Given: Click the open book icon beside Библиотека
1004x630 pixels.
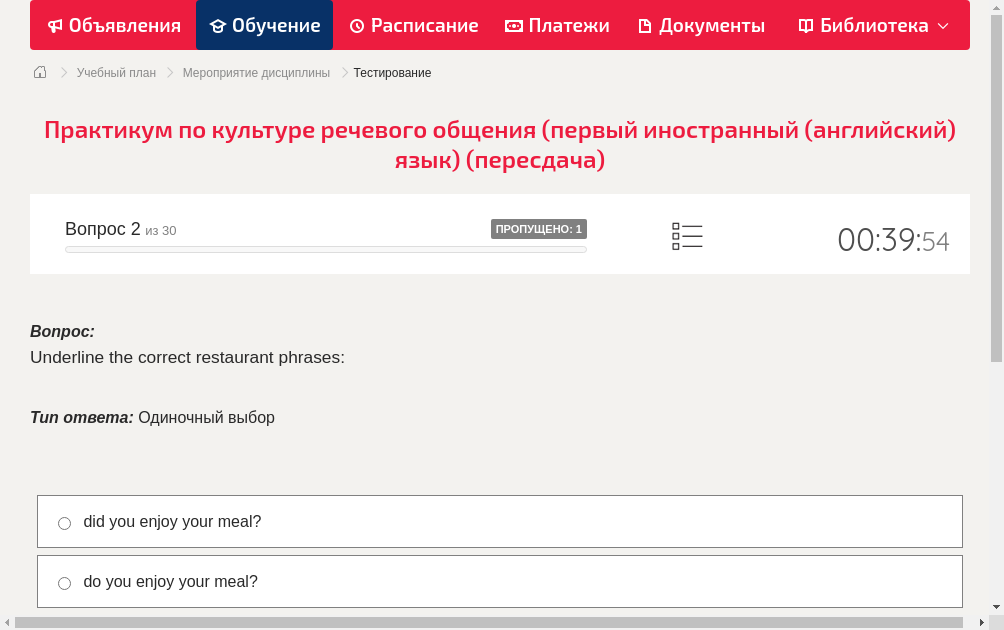Looking at the screenshot, I should tap(806, 26).
